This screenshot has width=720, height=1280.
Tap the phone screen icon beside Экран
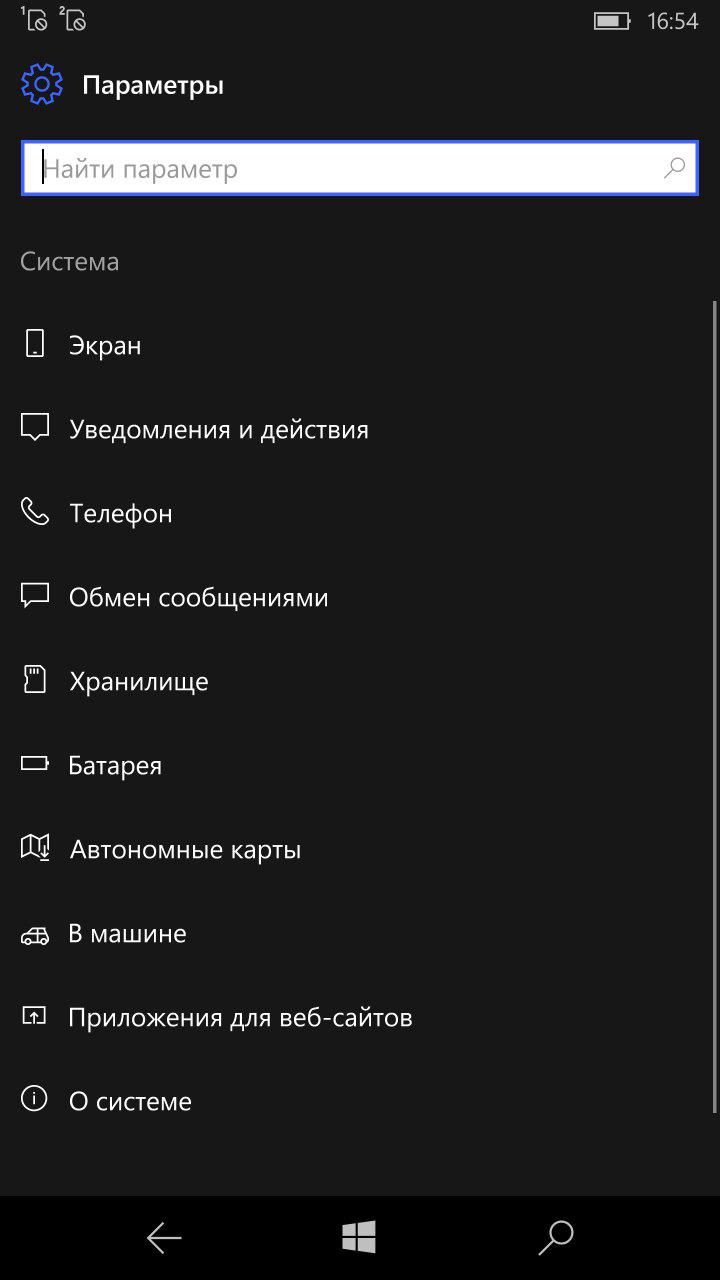point(35,344)
